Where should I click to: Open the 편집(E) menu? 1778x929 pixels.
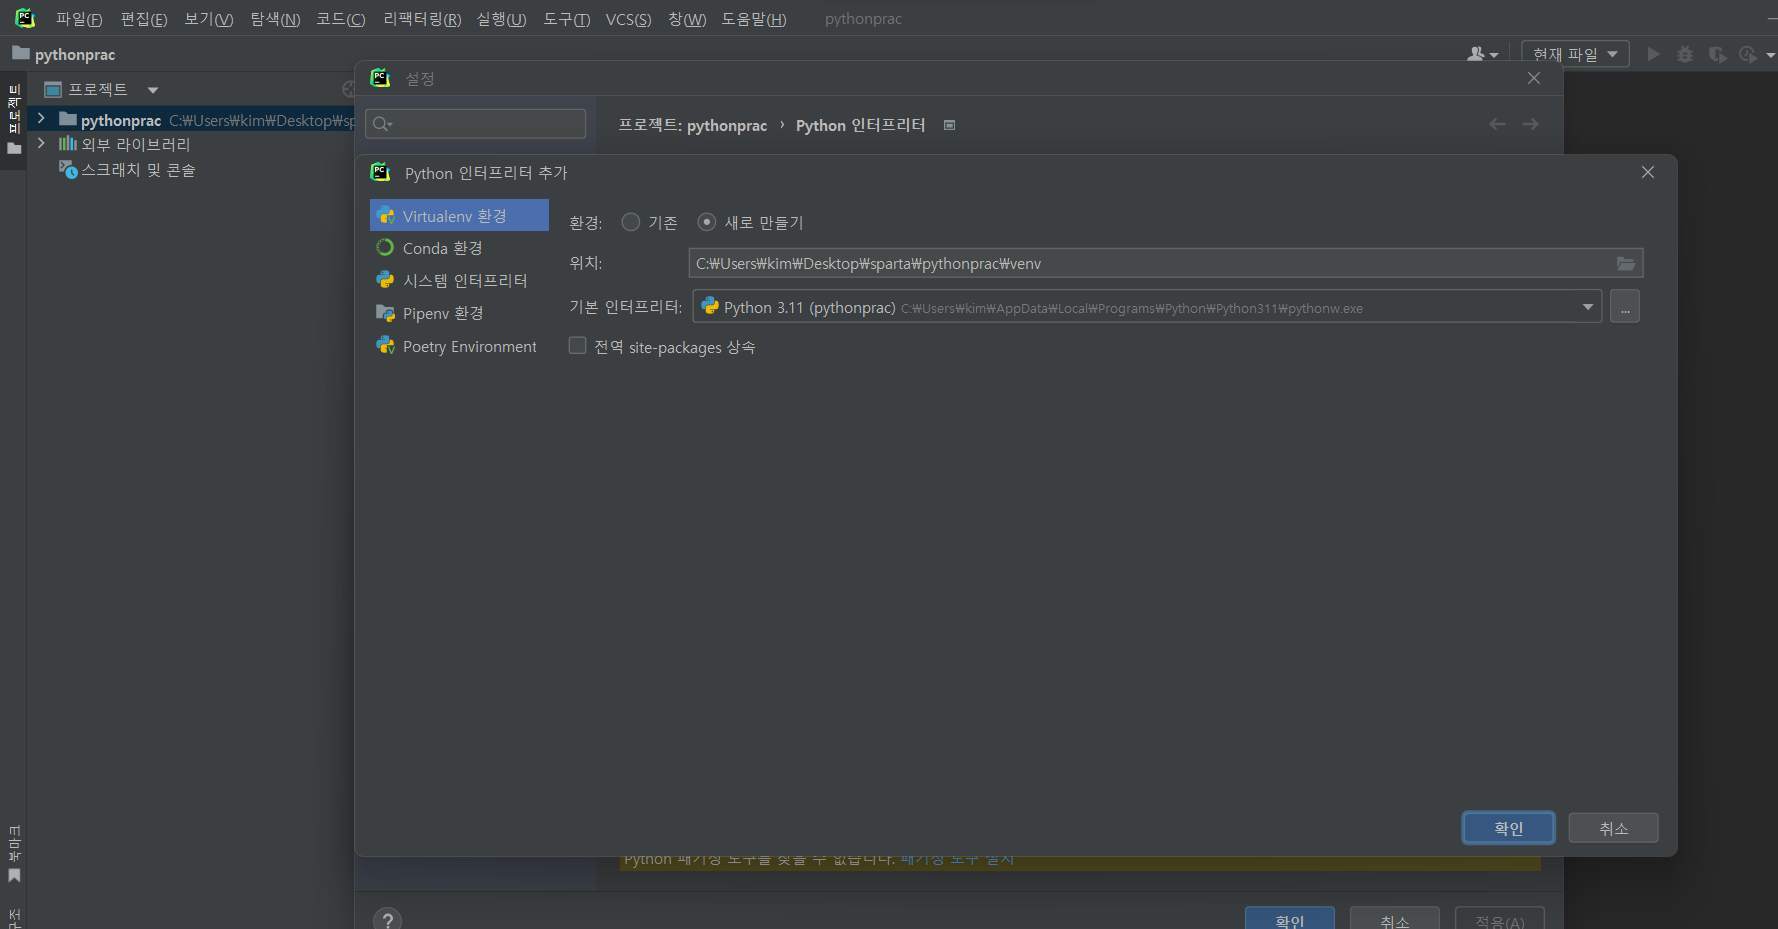click(x=143, y=19)
